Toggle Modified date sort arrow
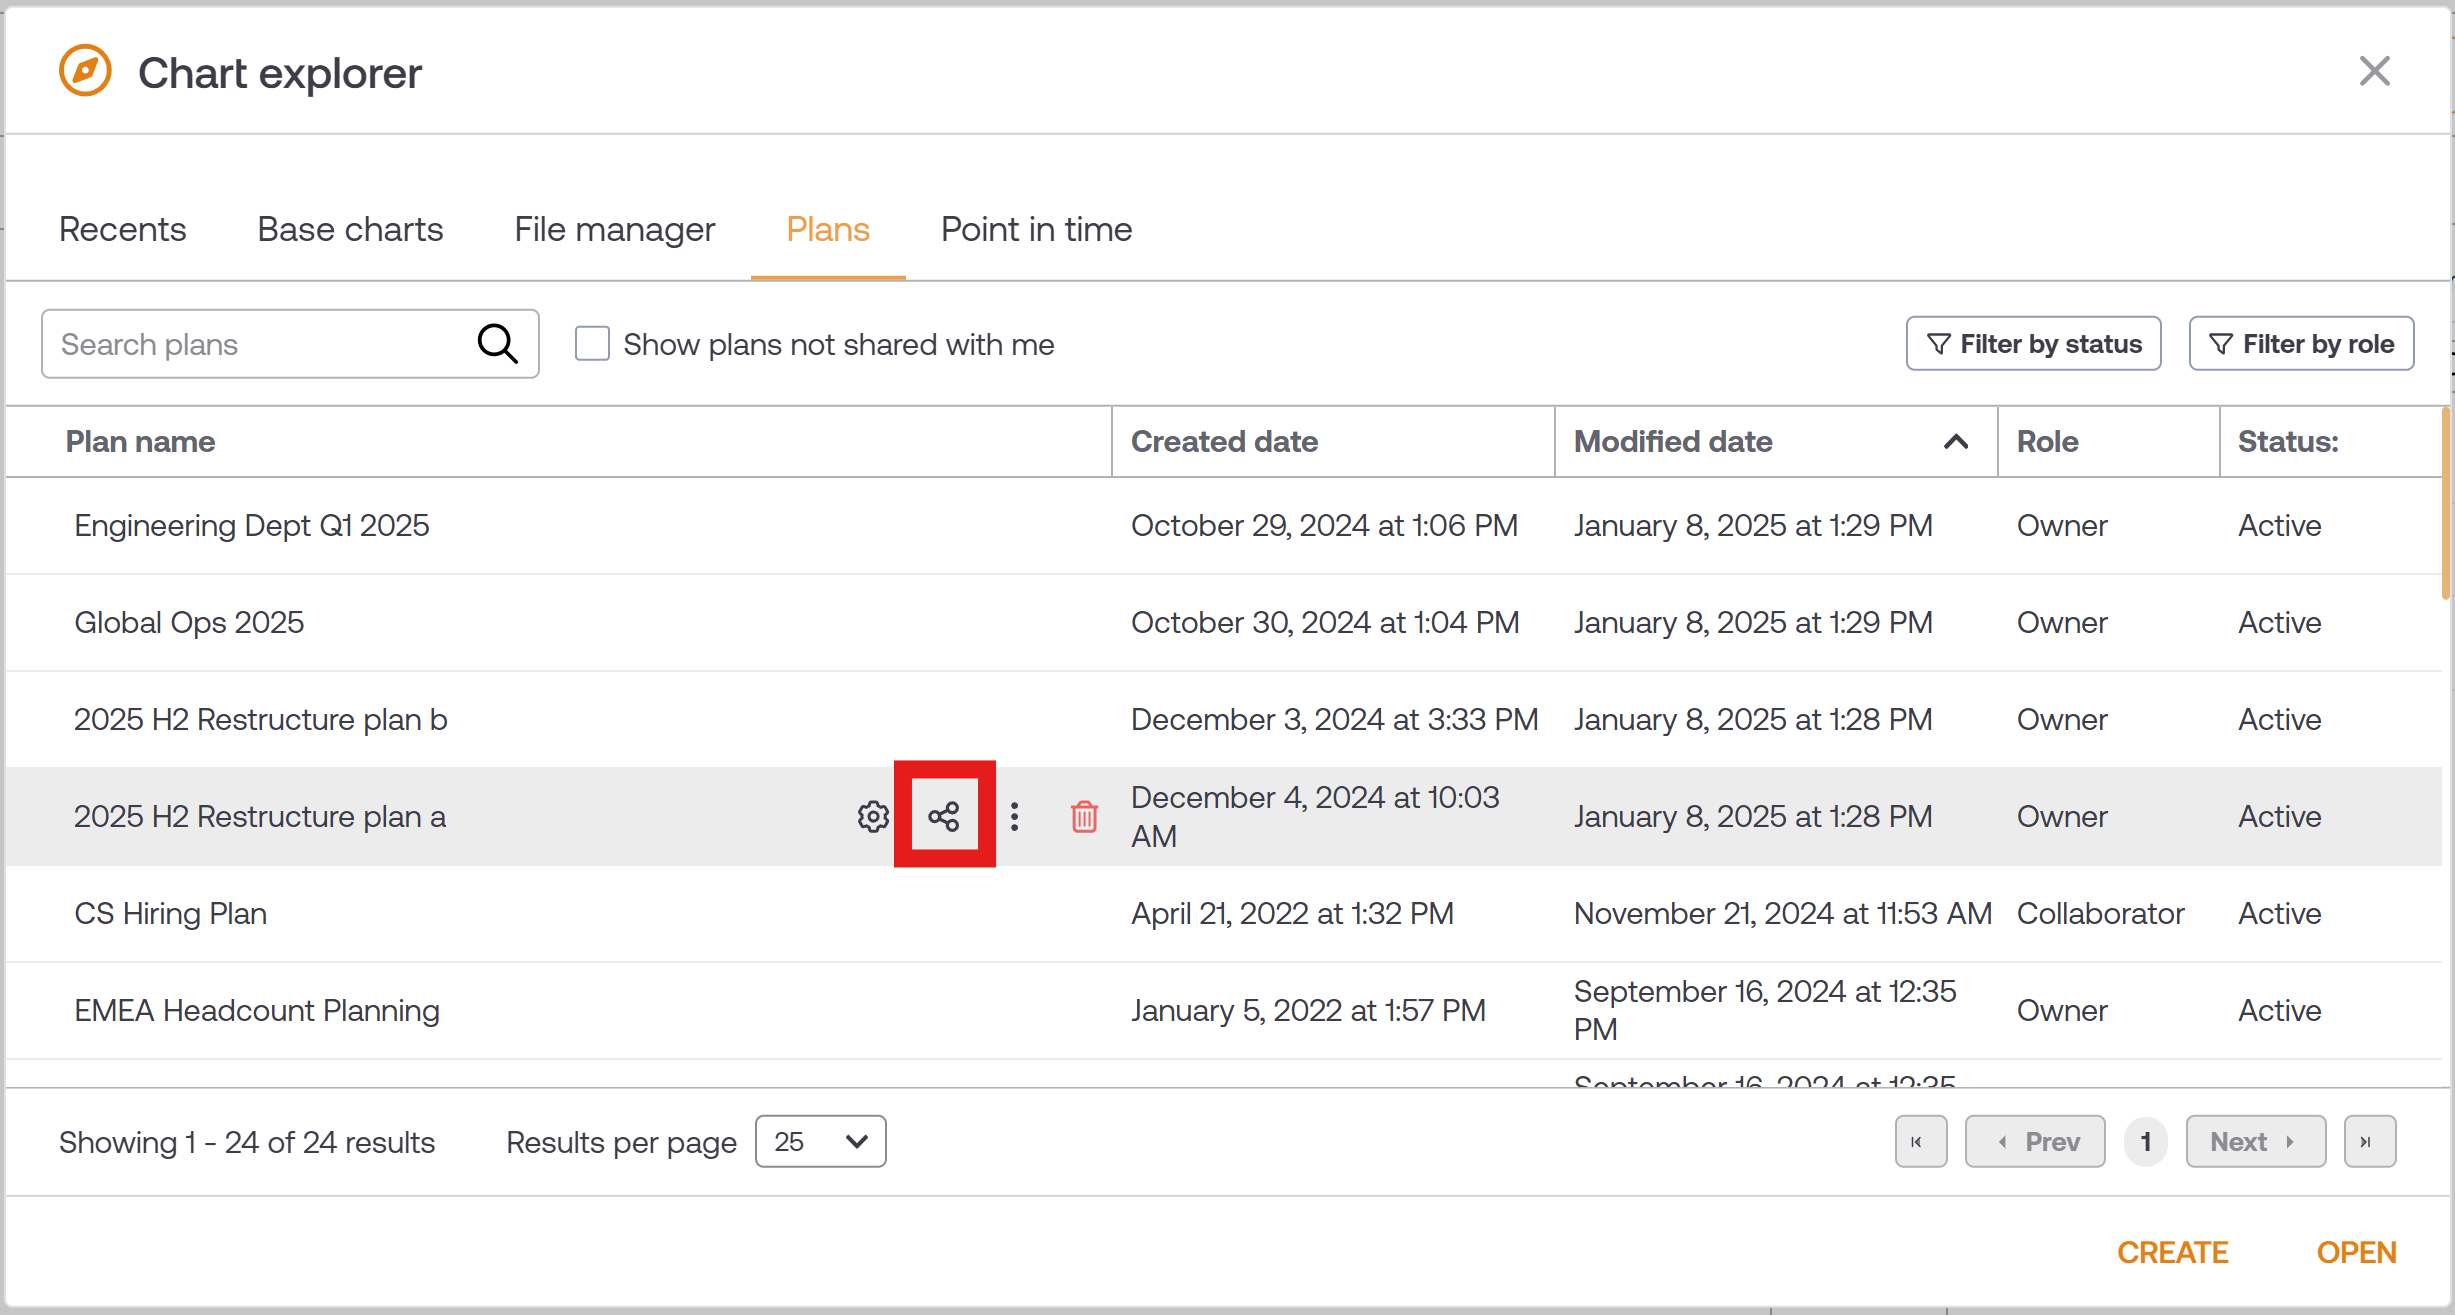The width and height of the screenshot is (2455, 1315). 1956,441
